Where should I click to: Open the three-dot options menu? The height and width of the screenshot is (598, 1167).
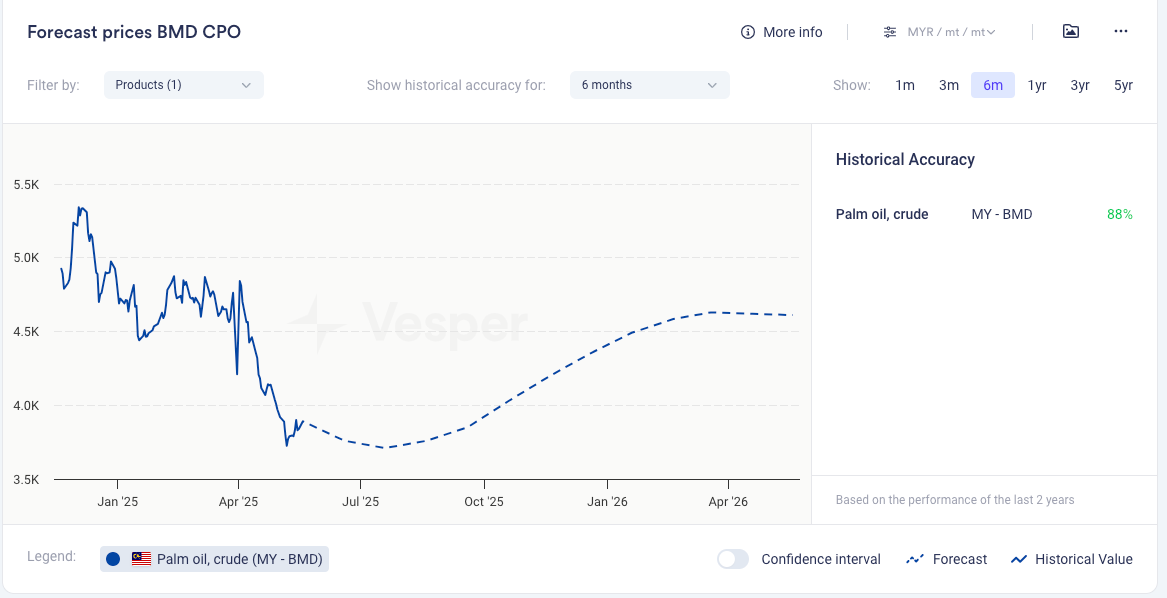pos(1121,31)
